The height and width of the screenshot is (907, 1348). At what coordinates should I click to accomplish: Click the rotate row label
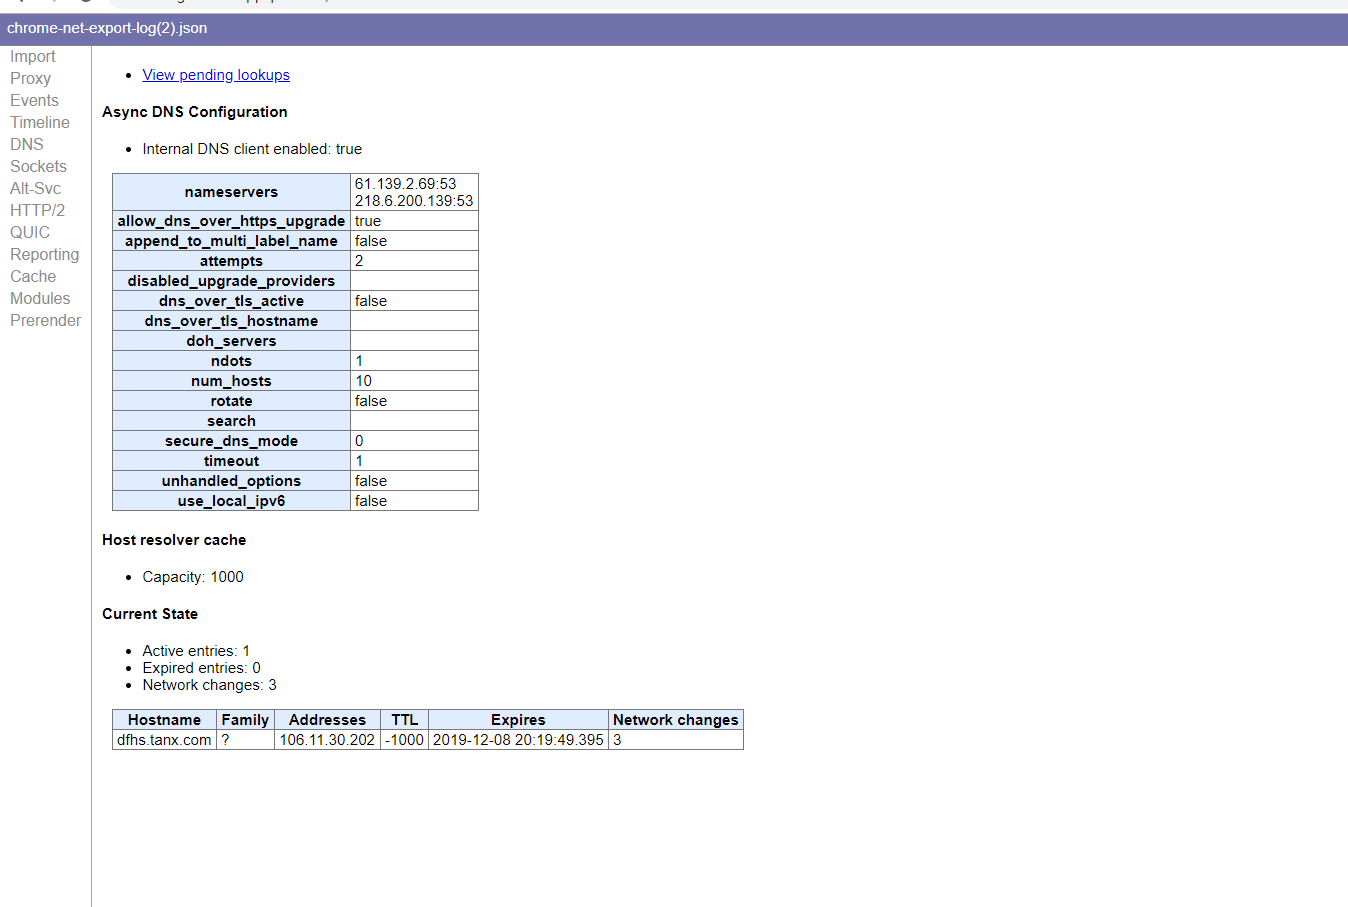pyautogui.click(x=231, y=401)
